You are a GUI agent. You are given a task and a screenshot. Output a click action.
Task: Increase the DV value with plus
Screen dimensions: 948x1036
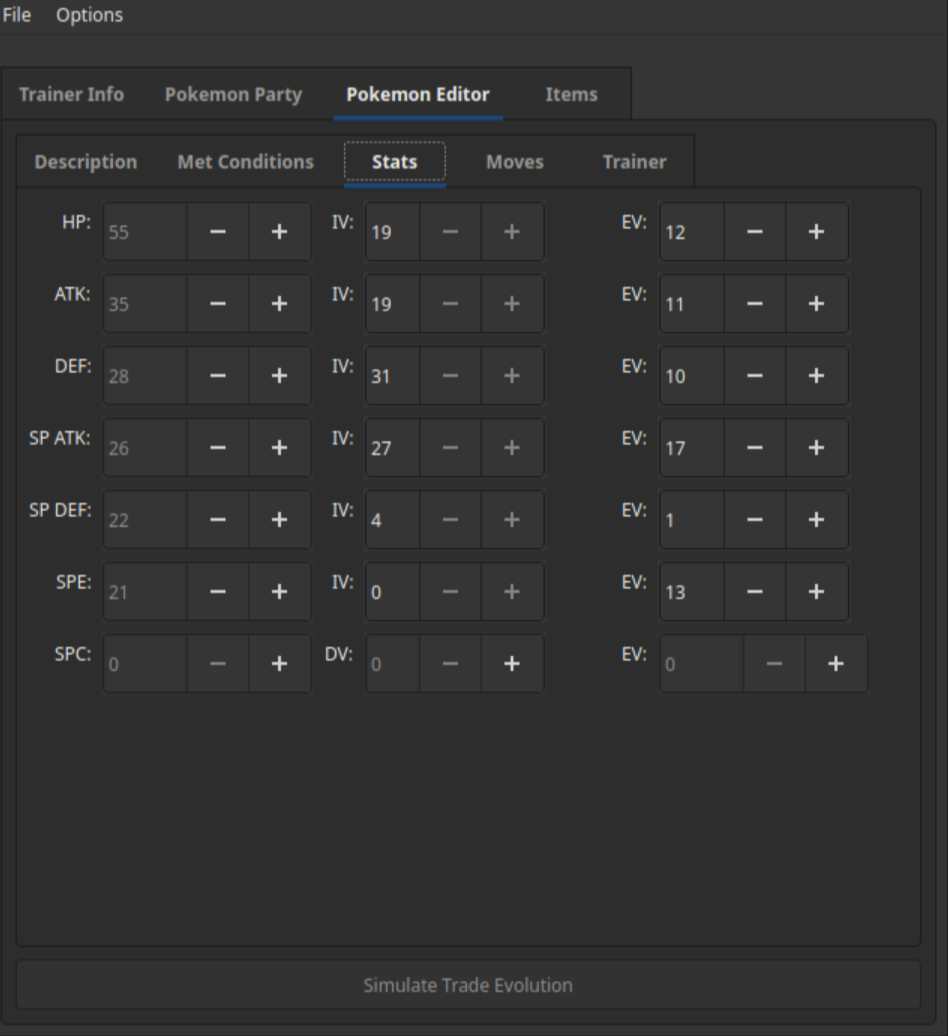(x=511, y=664)
